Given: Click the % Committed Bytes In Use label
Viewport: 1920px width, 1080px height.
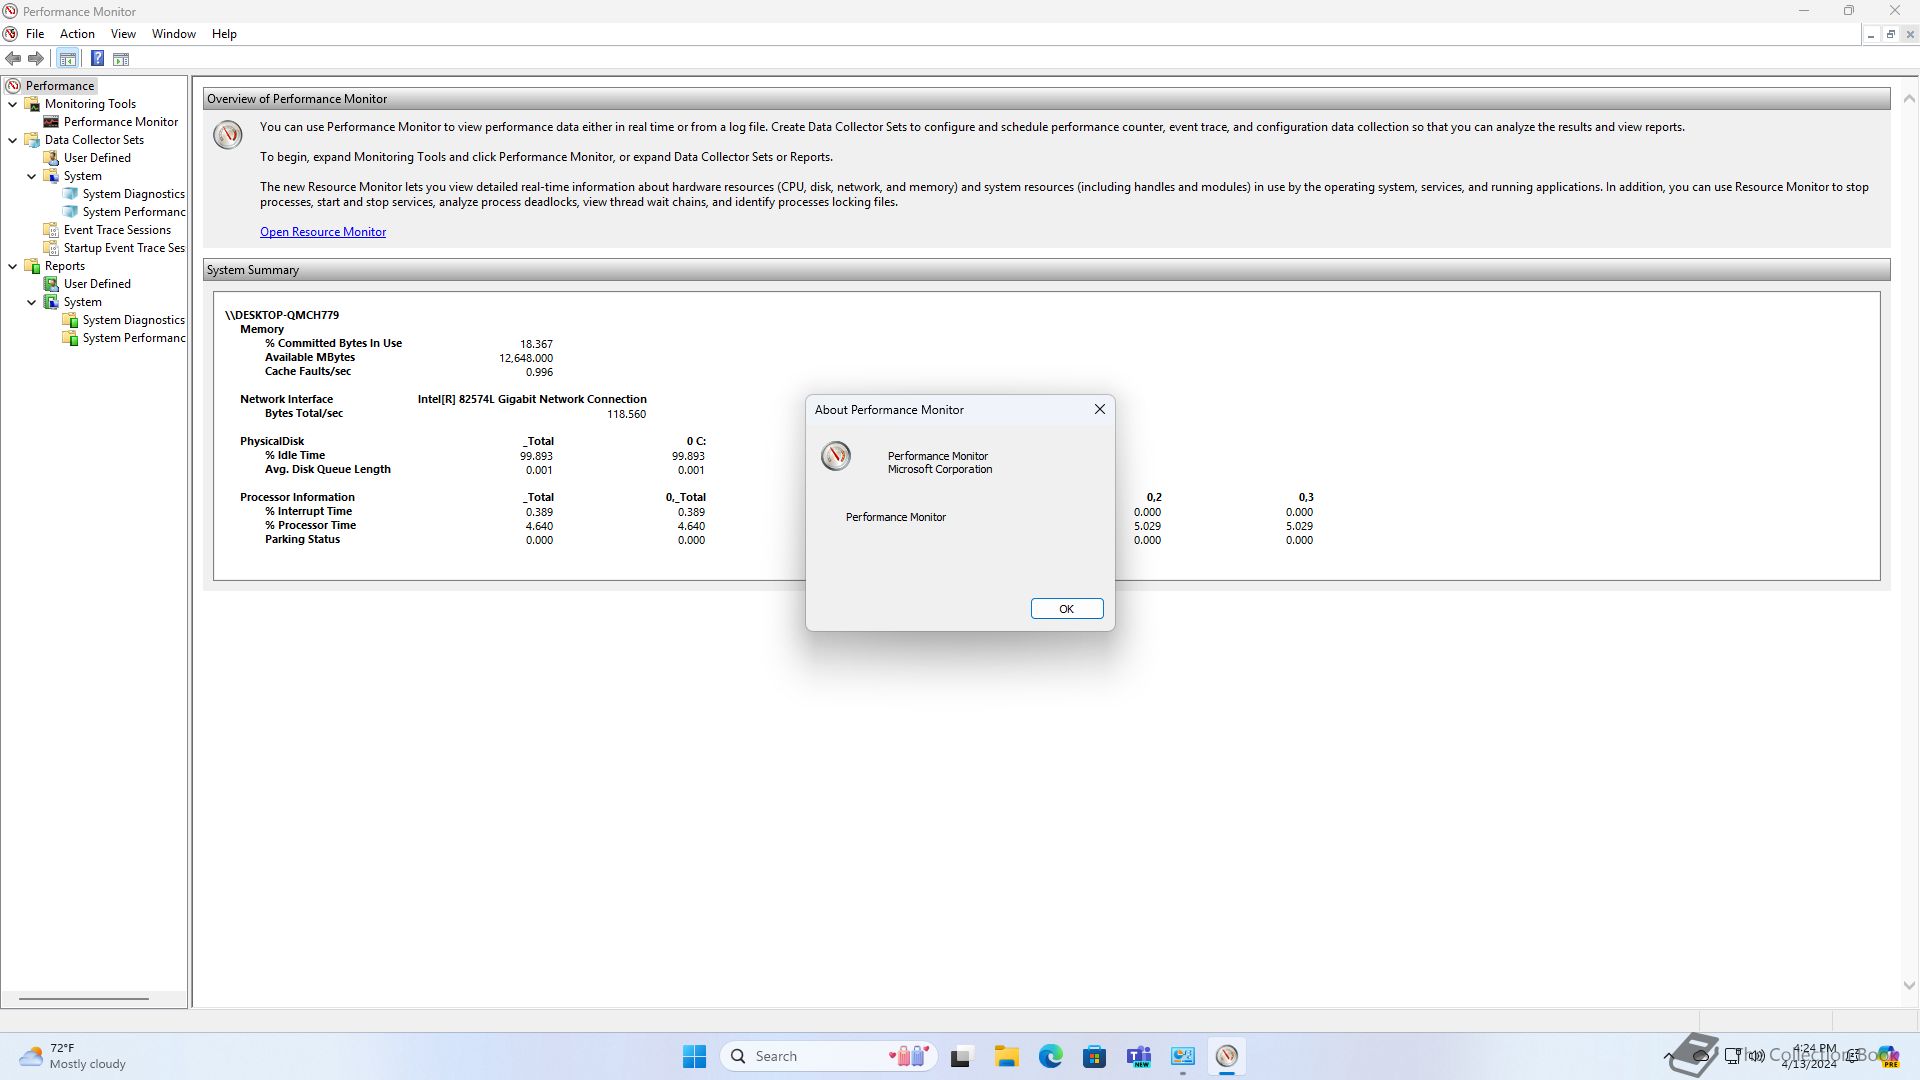Looking at the screenshot, I should click(x=333, y=343).
